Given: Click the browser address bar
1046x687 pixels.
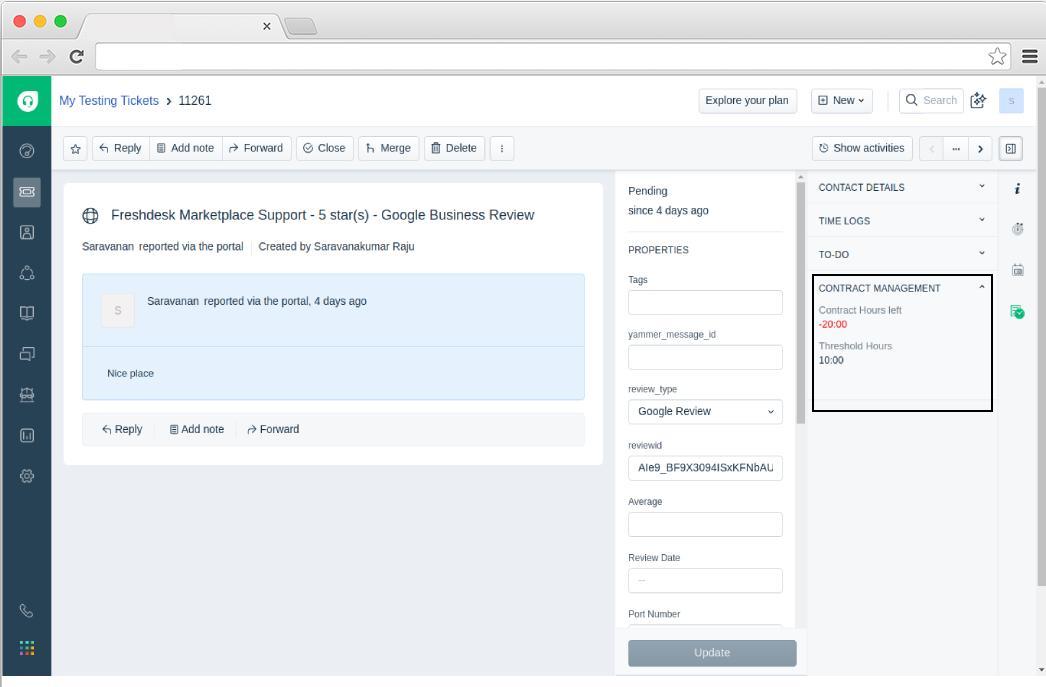Looking at the screenshot, I should point(552,56).
